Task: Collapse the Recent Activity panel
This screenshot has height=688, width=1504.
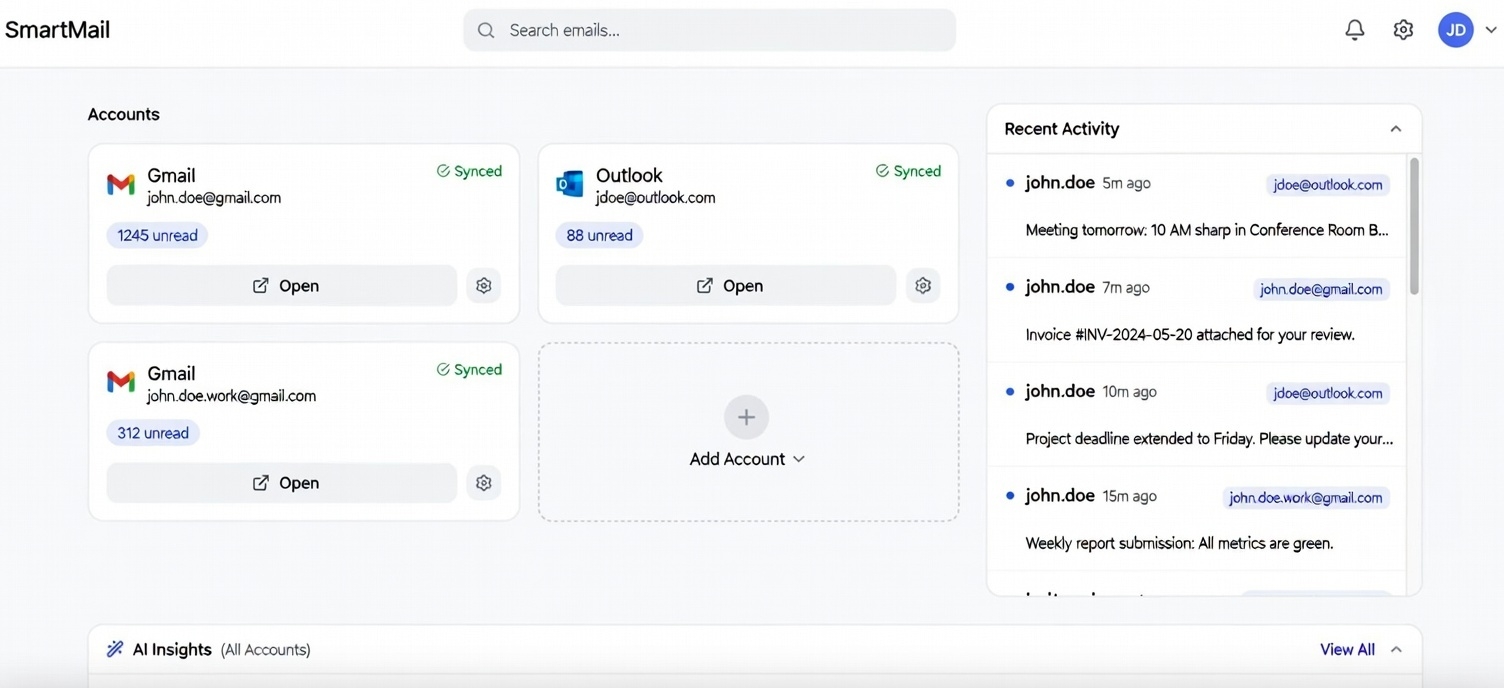Action: coord(1395,129)
